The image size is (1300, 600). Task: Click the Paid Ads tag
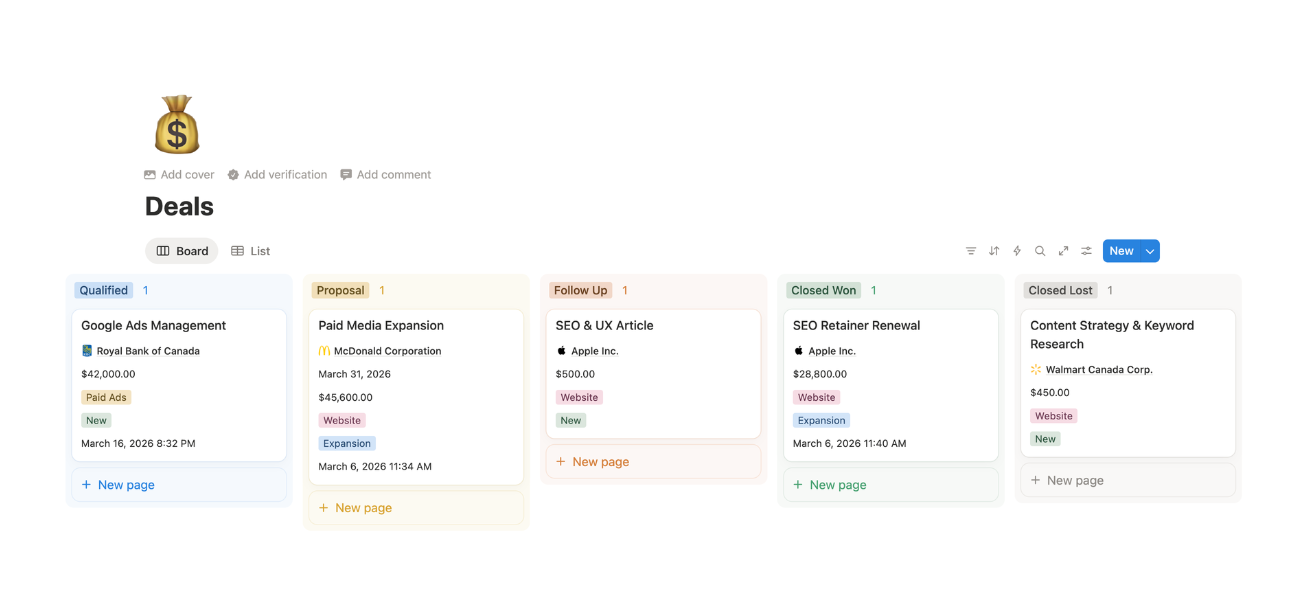point(106,398)
